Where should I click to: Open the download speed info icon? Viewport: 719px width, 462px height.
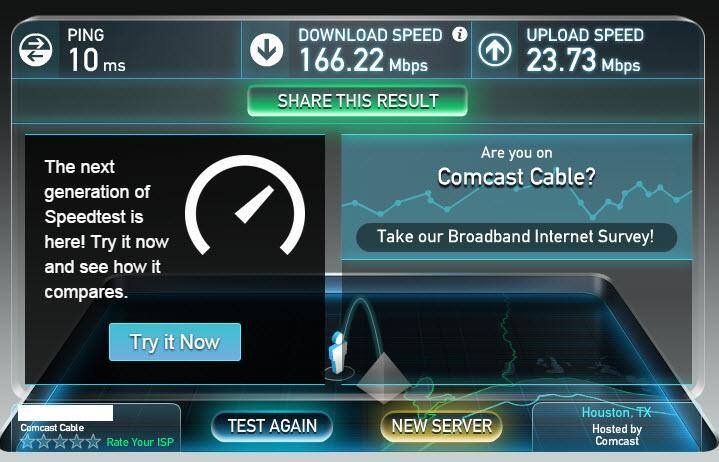tap(459, 34)
